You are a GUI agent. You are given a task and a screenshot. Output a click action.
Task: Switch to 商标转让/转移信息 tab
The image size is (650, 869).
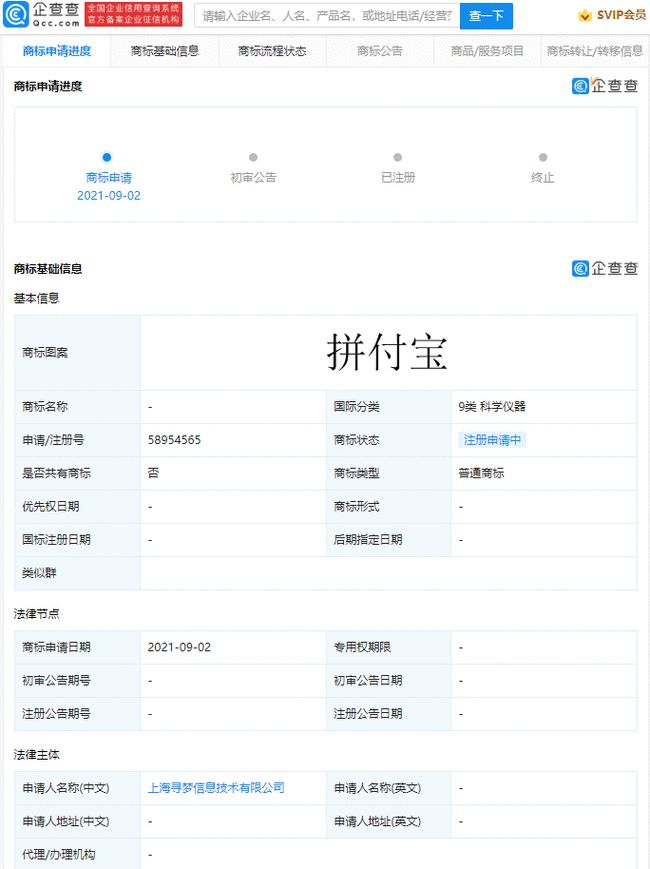pyautogui.click(x=595, y=51)
